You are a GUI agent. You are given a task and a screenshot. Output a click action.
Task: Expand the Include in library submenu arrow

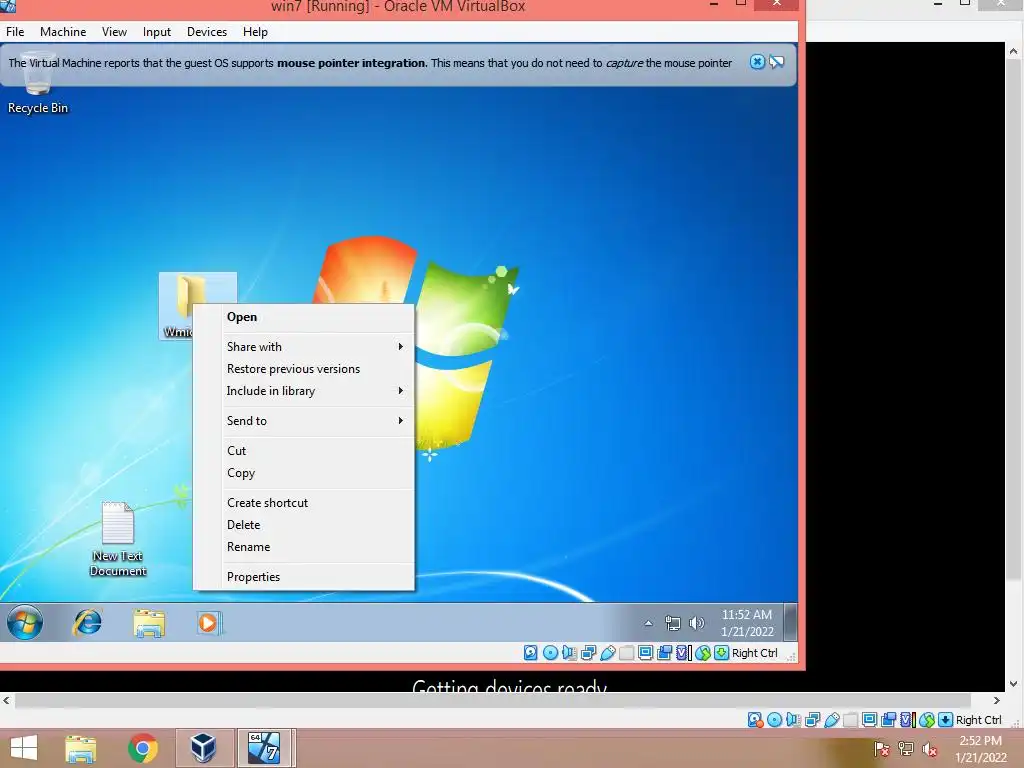[x=401, y=391]
